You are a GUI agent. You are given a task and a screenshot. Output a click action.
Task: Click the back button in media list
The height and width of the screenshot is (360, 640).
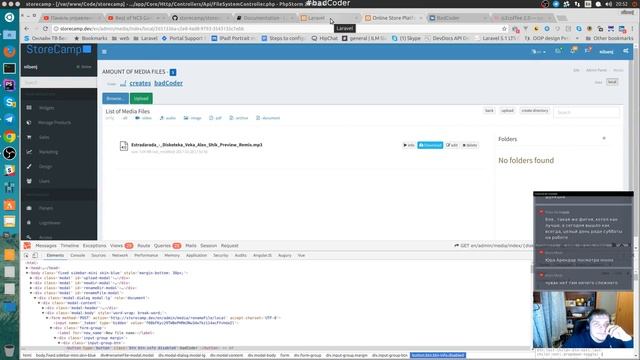489,111
